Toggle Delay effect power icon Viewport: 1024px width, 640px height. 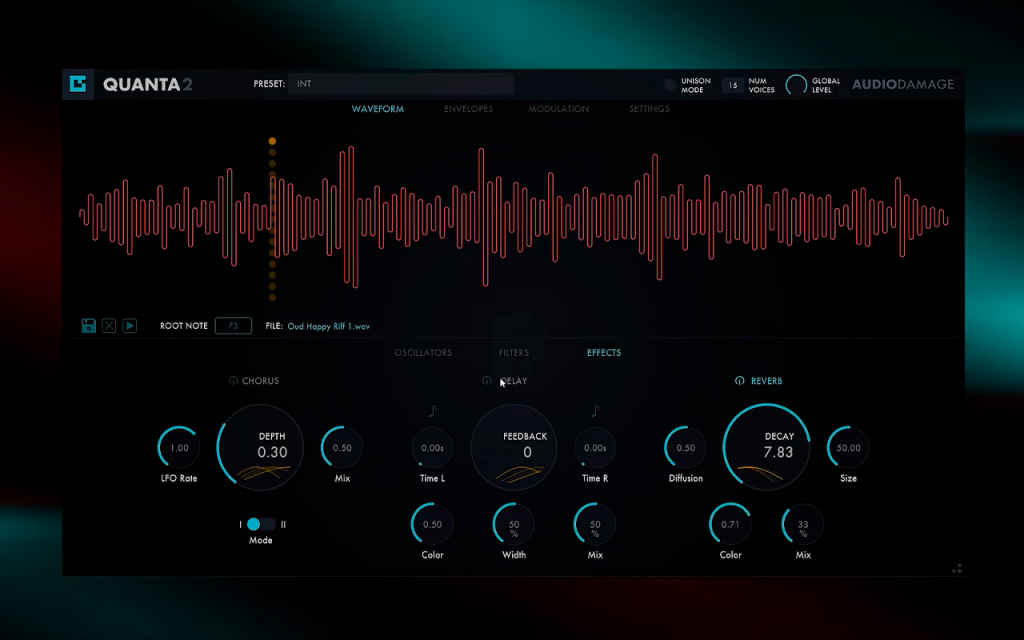[487, 381]
